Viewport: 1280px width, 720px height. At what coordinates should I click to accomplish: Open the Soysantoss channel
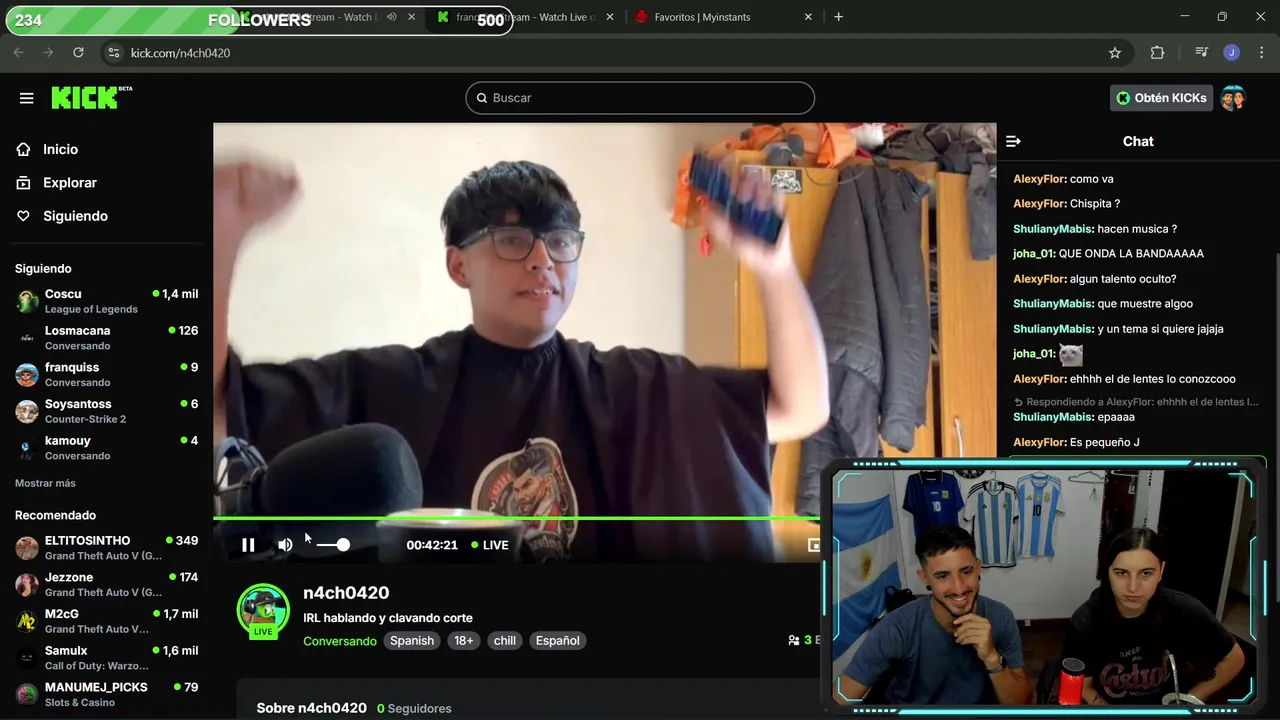coord(106,411)
